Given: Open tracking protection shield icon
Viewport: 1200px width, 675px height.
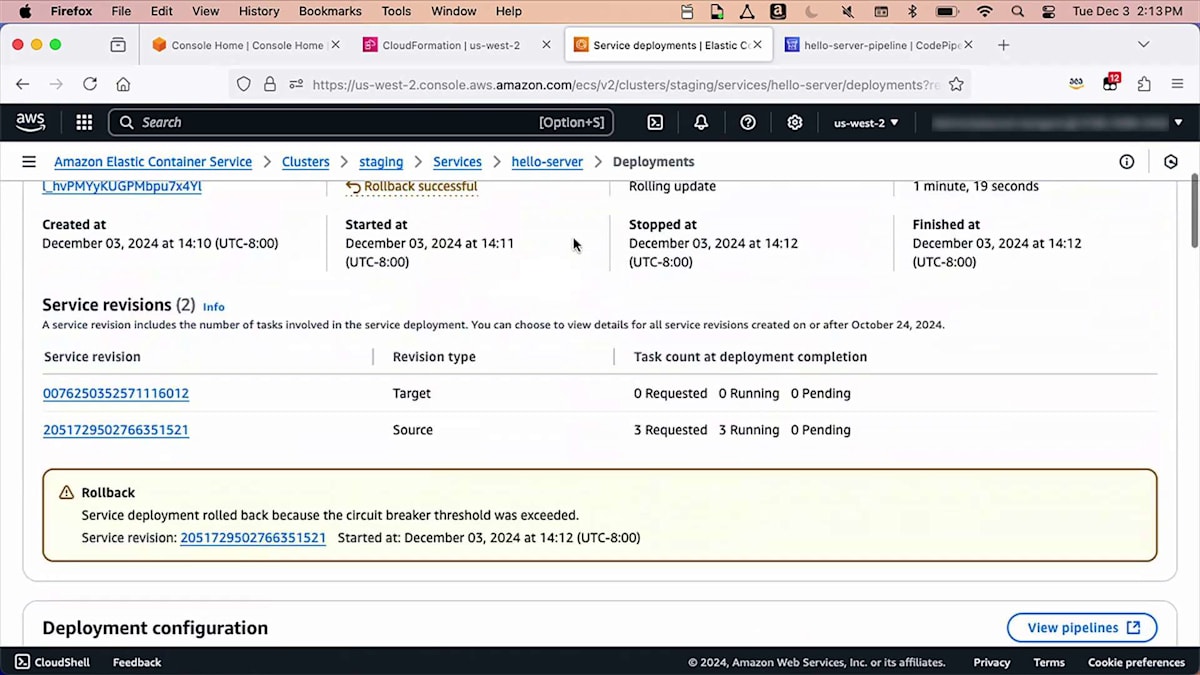Looking at the screenshot, I should [244, 84].
